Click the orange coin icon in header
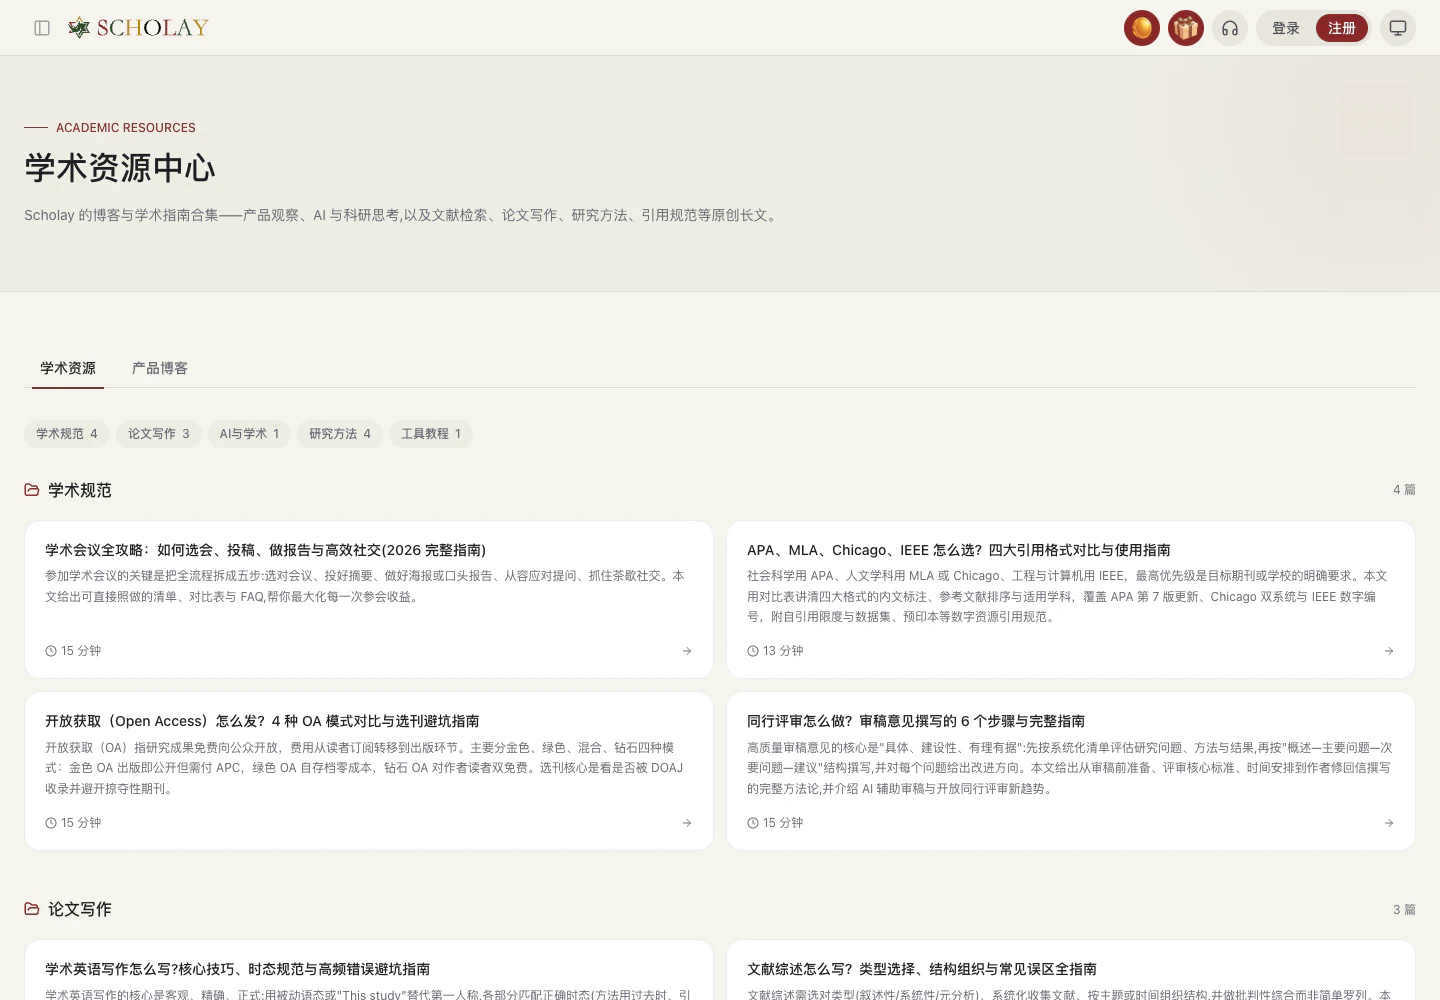This screenshot has height=1000, width=1440. click(x=1142, y=28)
